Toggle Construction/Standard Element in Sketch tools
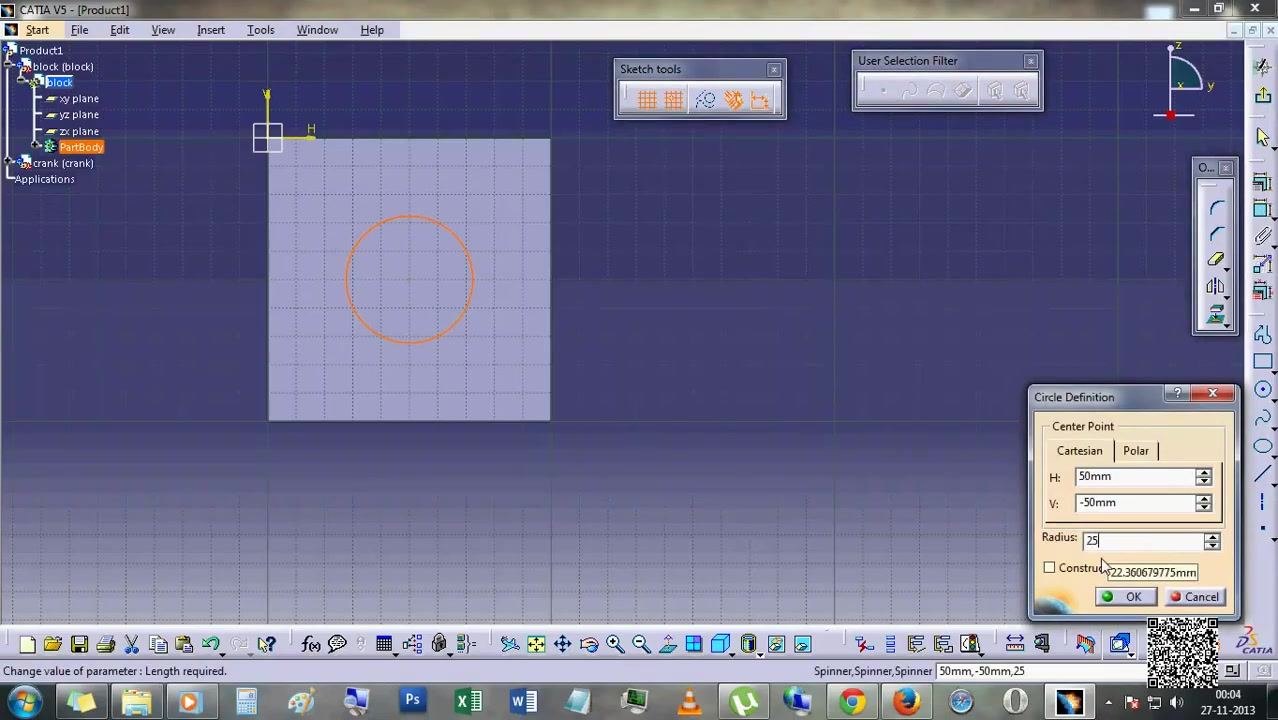This screenshot has width=1278, height=720. coord(705,100)
